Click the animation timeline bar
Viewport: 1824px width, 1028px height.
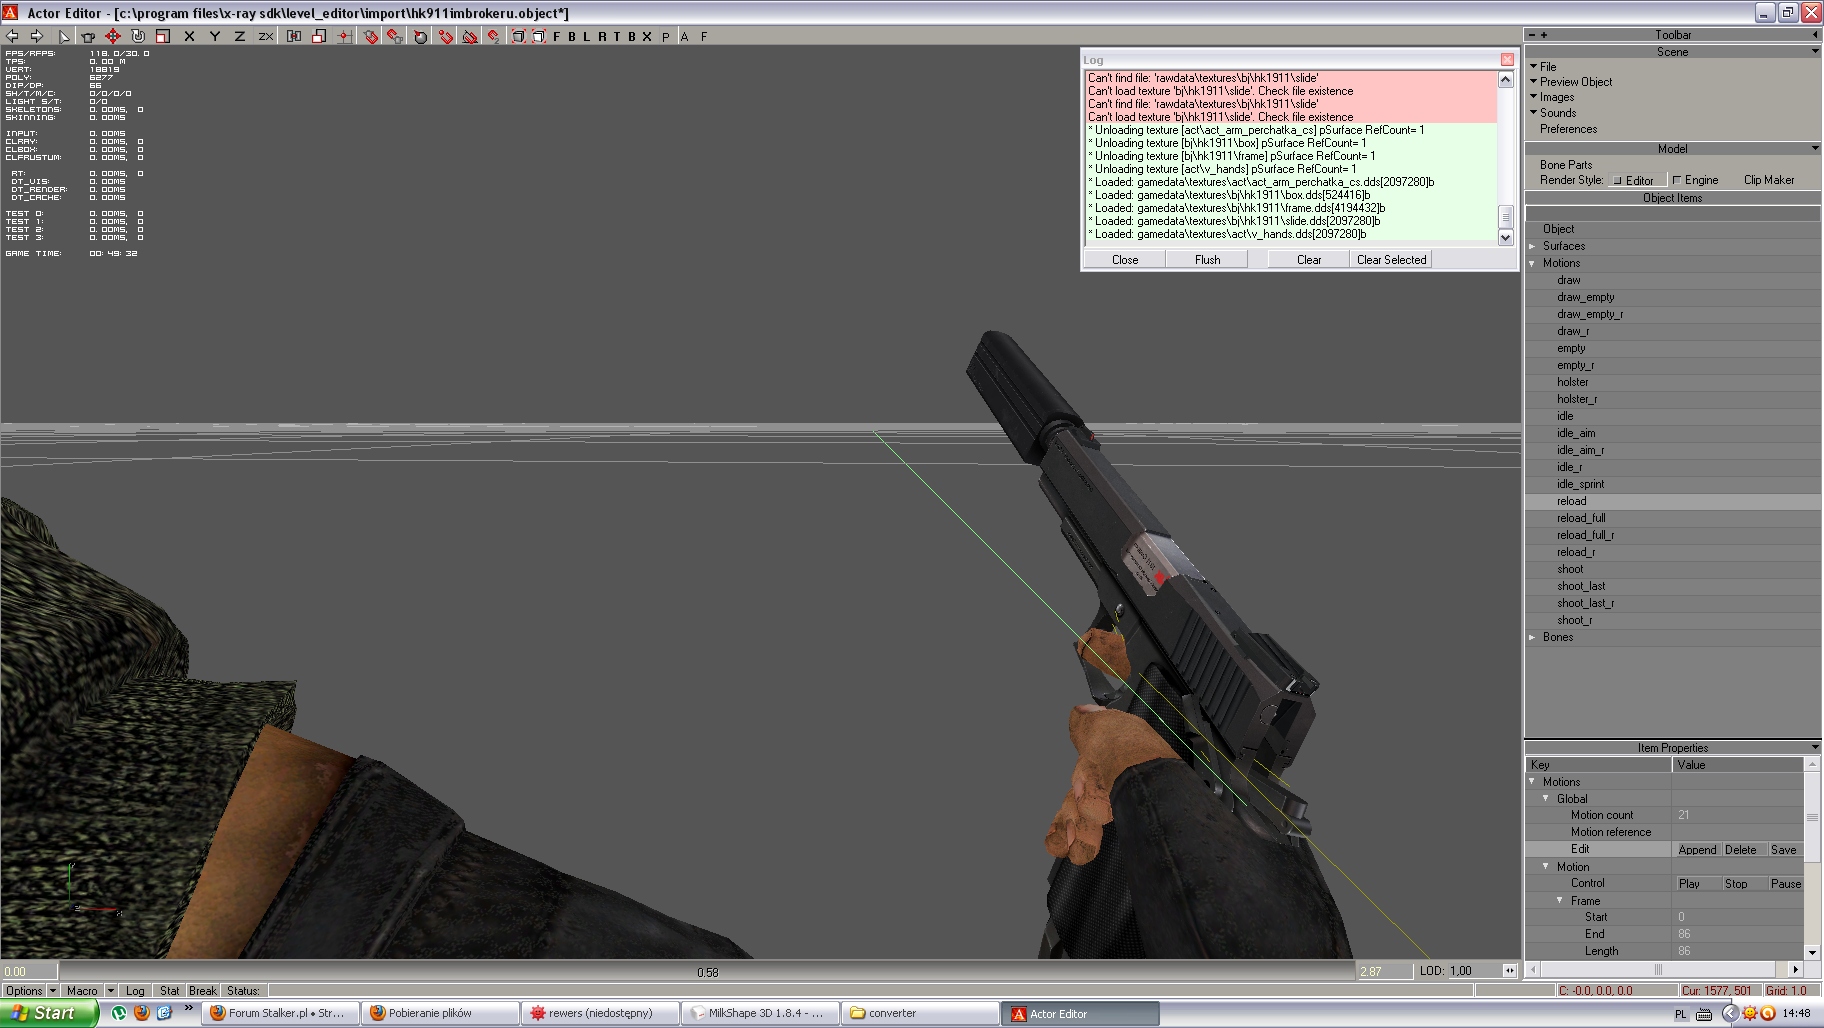pyautogui.click(x=707, y=971)
